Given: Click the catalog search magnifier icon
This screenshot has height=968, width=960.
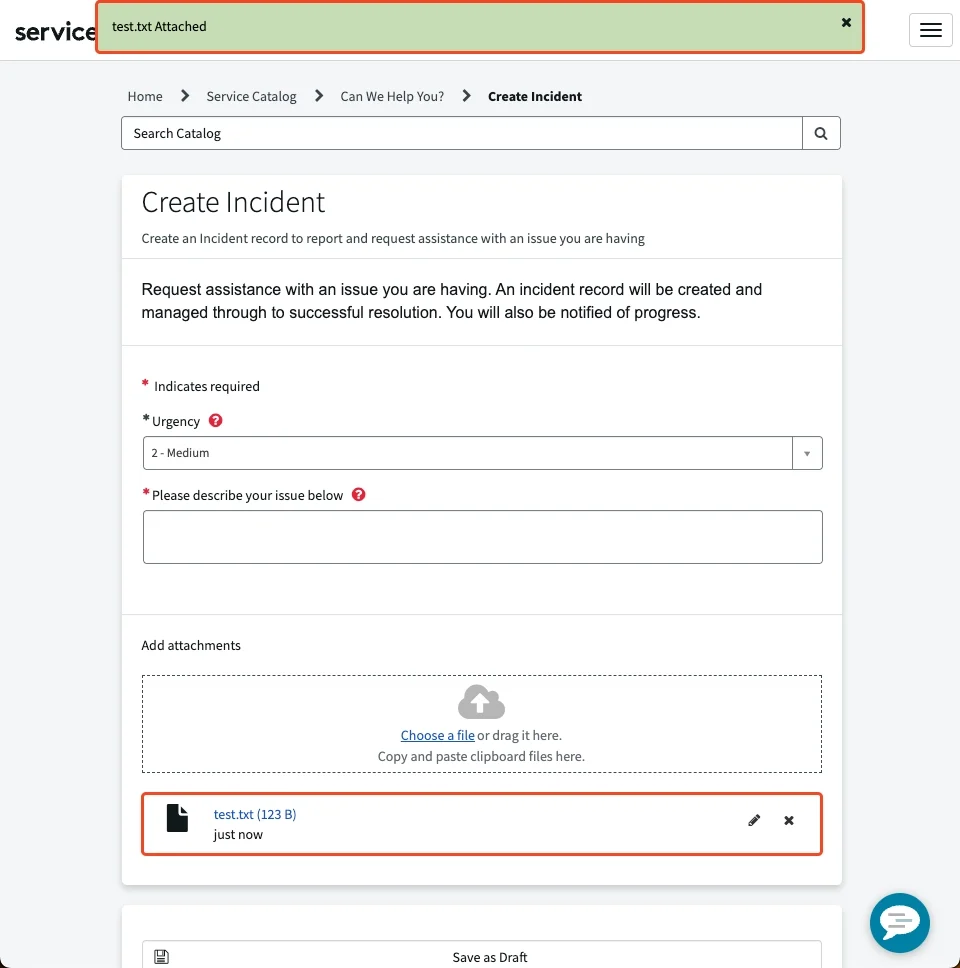Looking at the screenshot, I should 821,133.
